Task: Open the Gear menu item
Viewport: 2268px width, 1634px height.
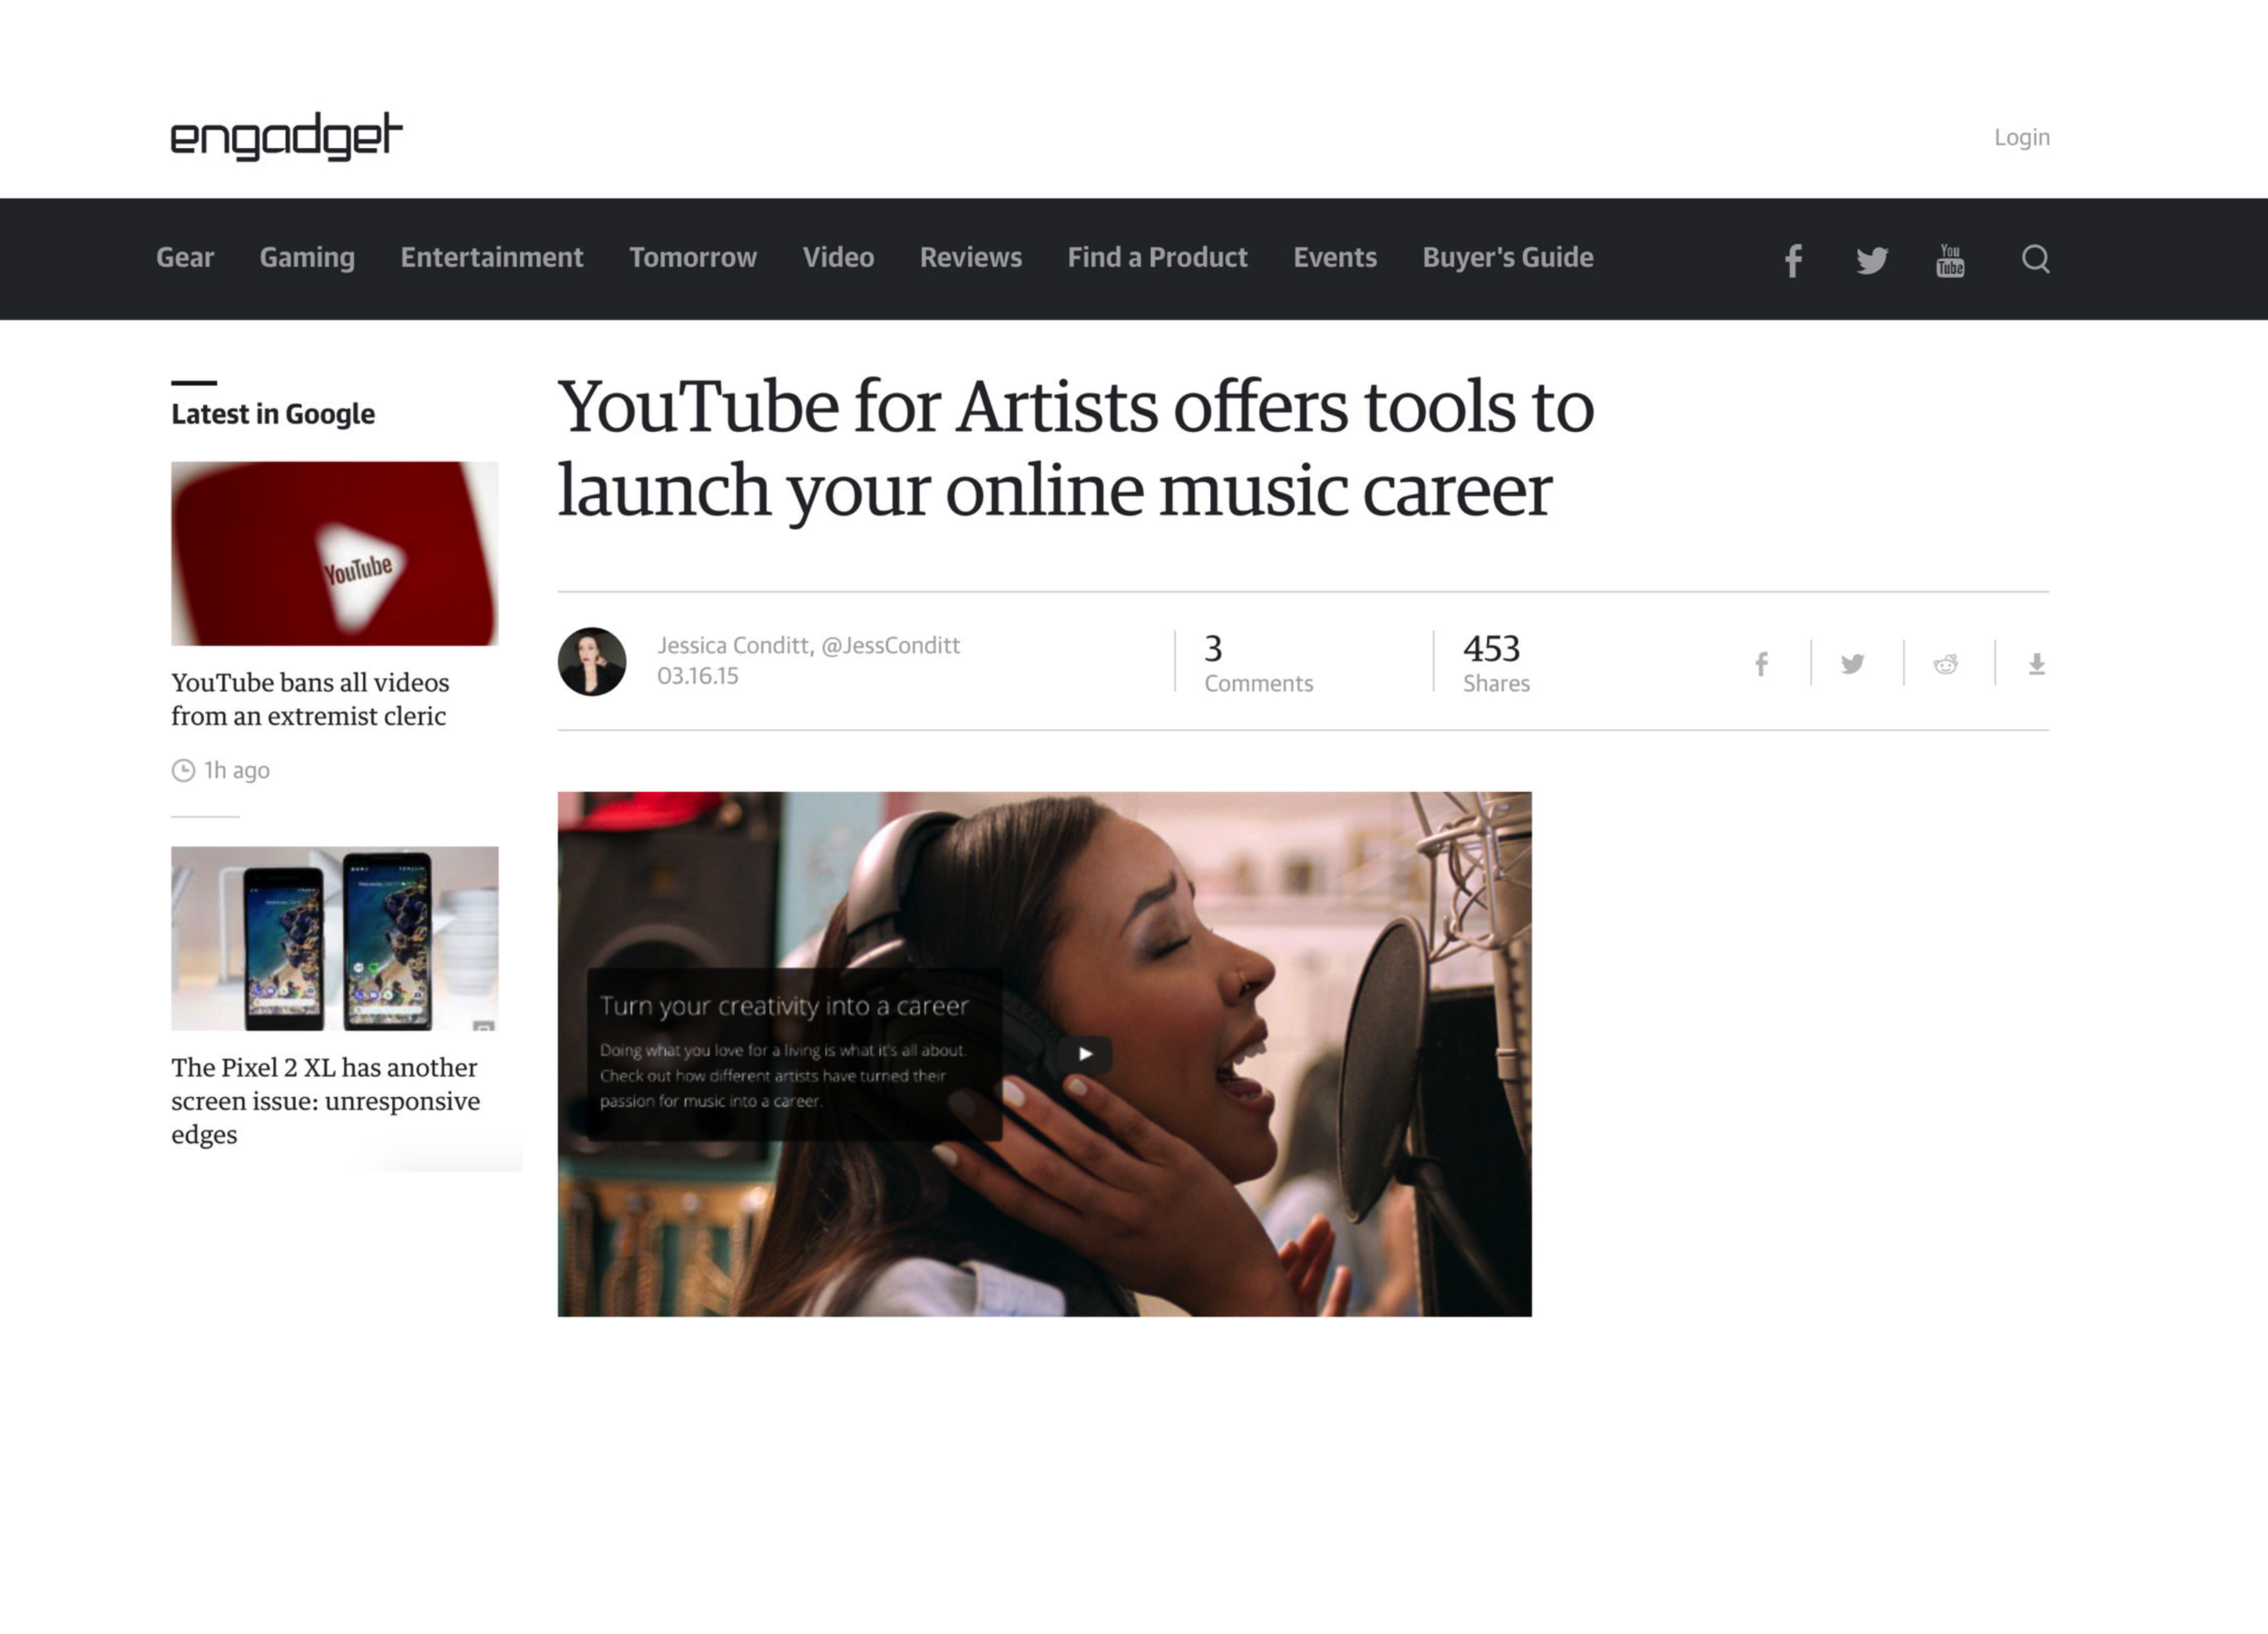Action: pos(185,258)
